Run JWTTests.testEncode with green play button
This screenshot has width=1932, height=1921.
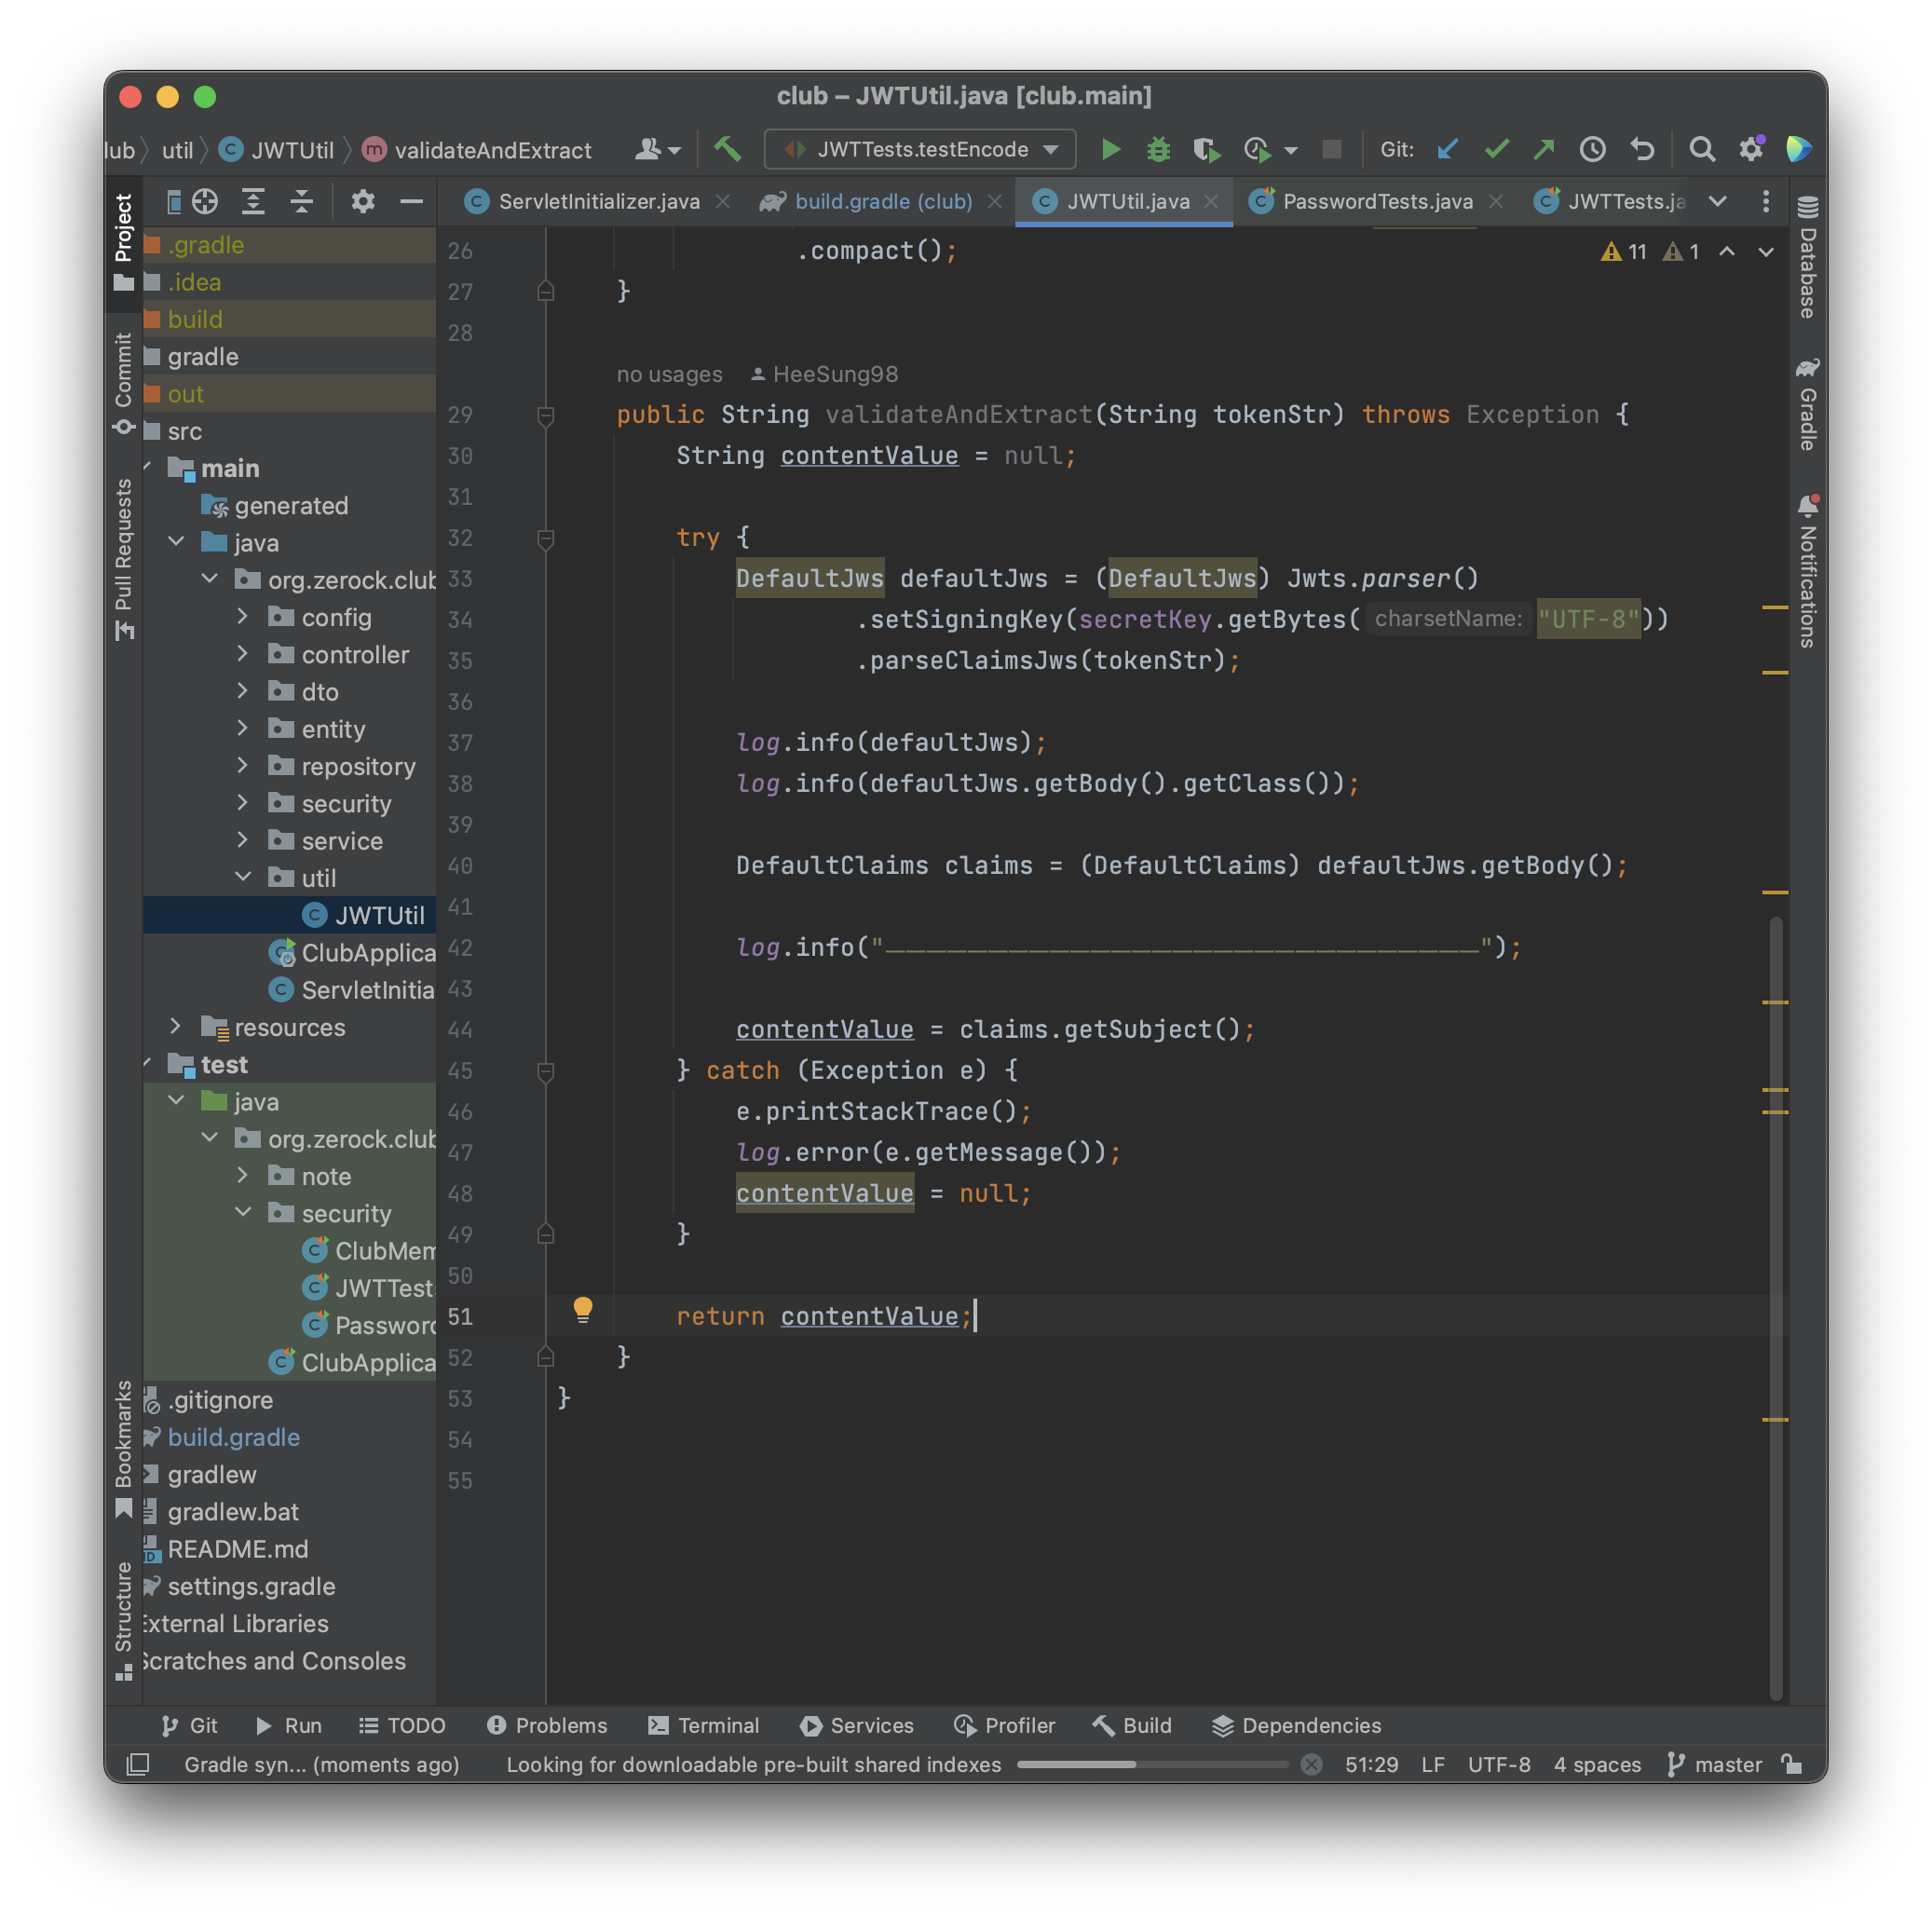(x=1110, y=150)
